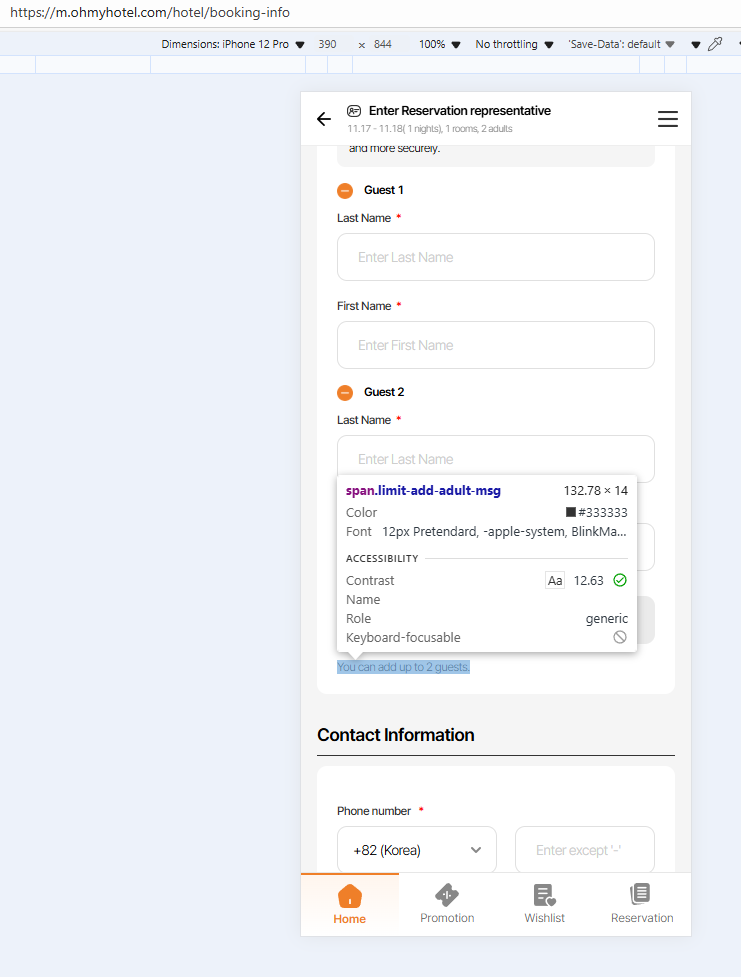Image resolution: width=741 pixels, height=977 pixels.
Task: Click Guest 1 Last Name field
Action: [x=496, y=257]
